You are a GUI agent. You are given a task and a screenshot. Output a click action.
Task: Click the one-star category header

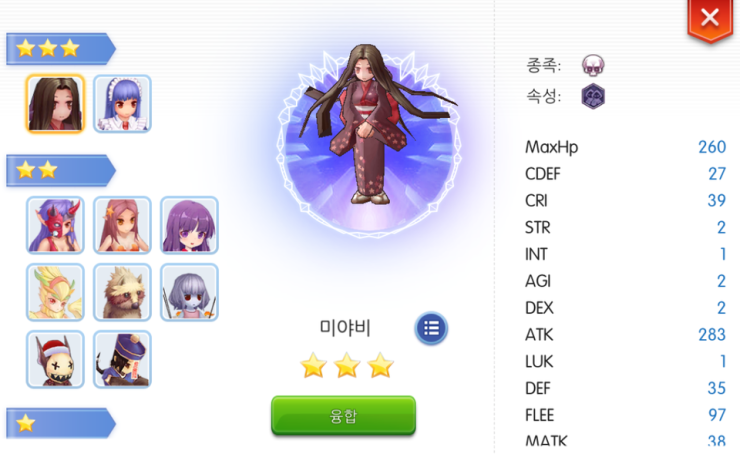[x=60, y=423]
